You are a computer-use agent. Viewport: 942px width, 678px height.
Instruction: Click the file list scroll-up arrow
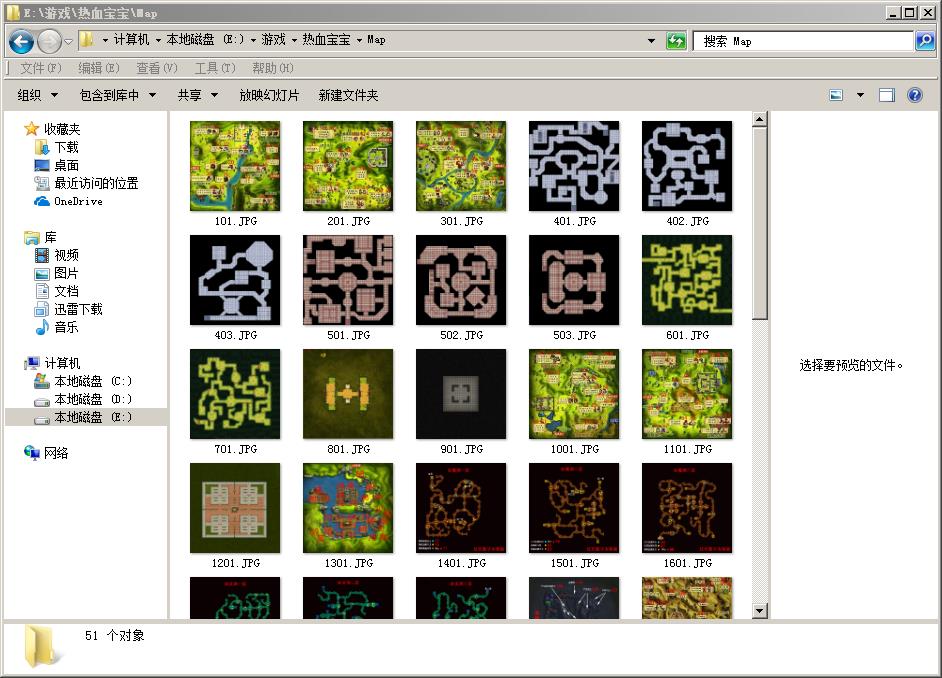759,119
